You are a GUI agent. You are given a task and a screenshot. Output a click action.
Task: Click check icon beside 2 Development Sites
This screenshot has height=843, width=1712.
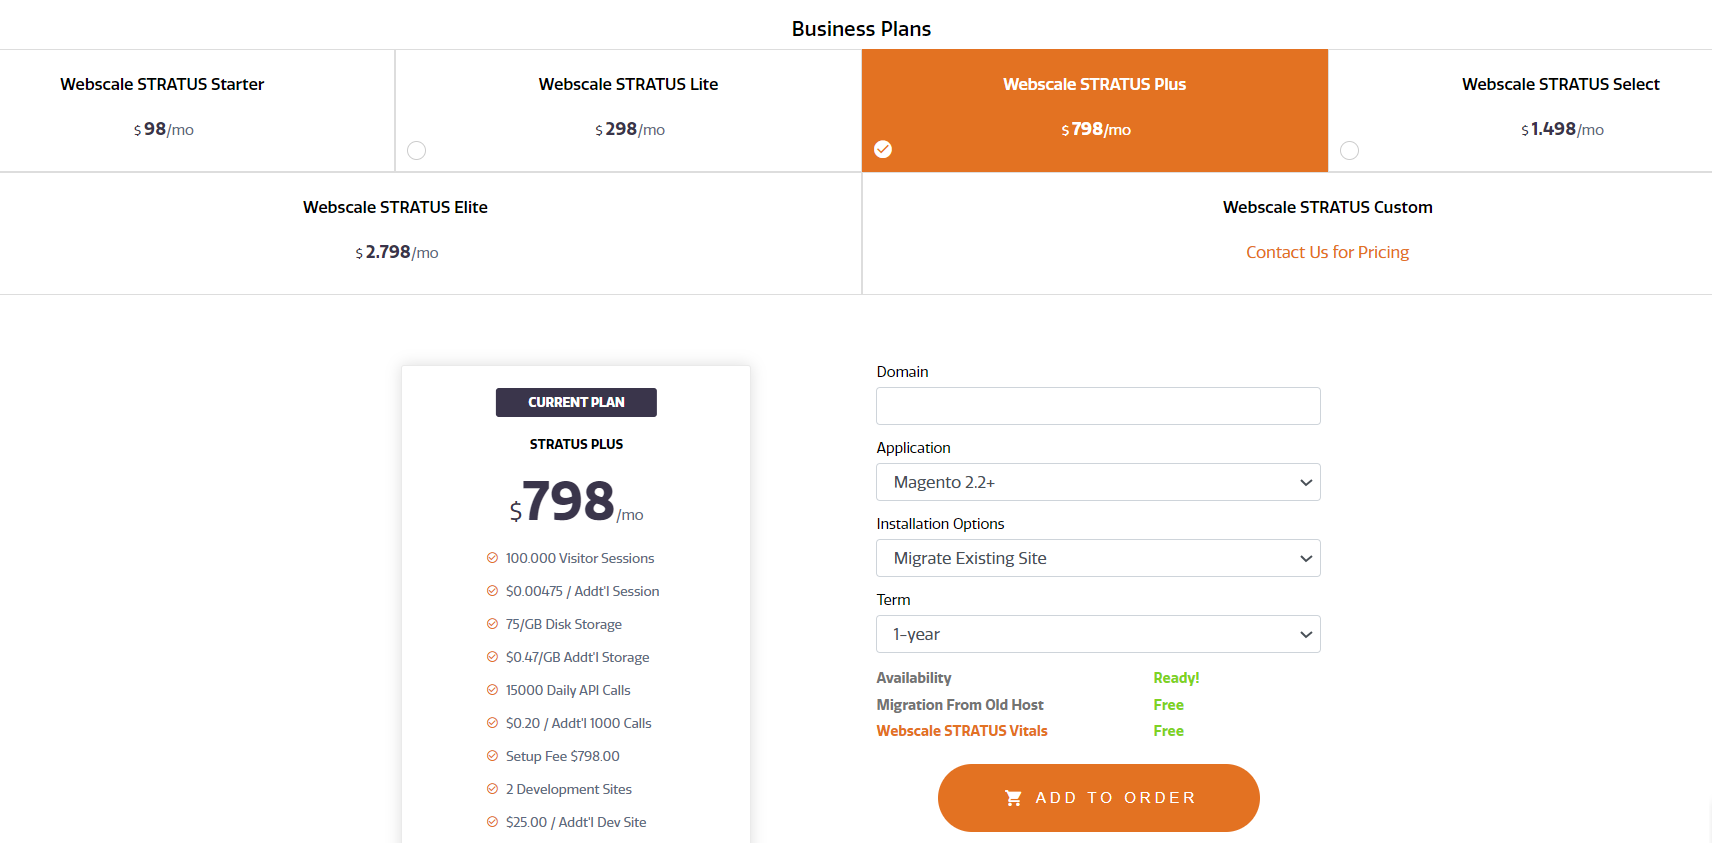pyautogui.click(x=492, y=789)
